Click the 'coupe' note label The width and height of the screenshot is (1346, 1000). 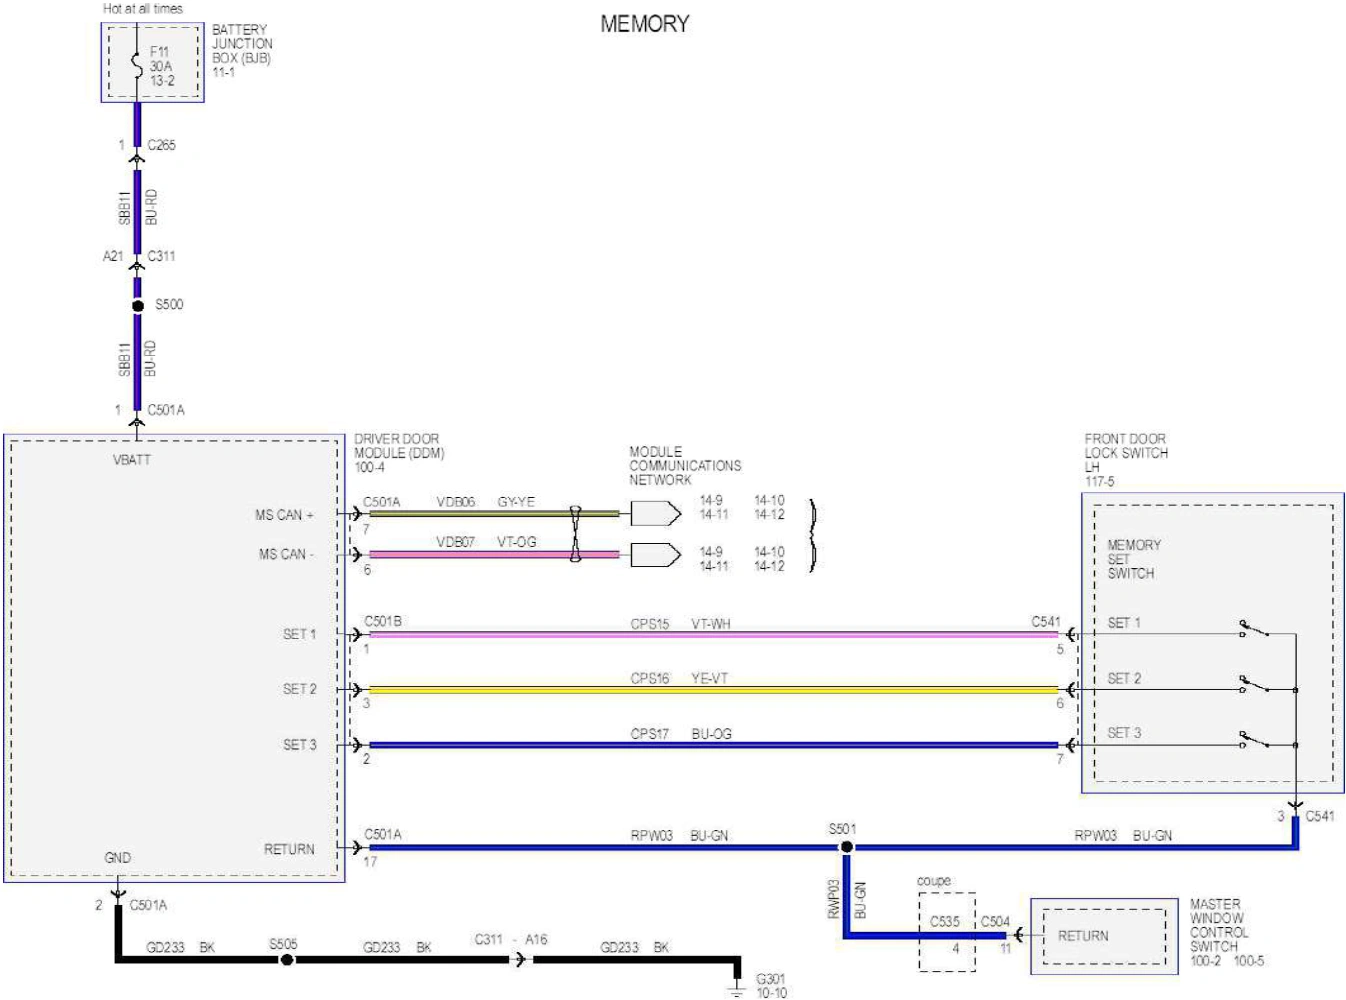tap(934, 881)
